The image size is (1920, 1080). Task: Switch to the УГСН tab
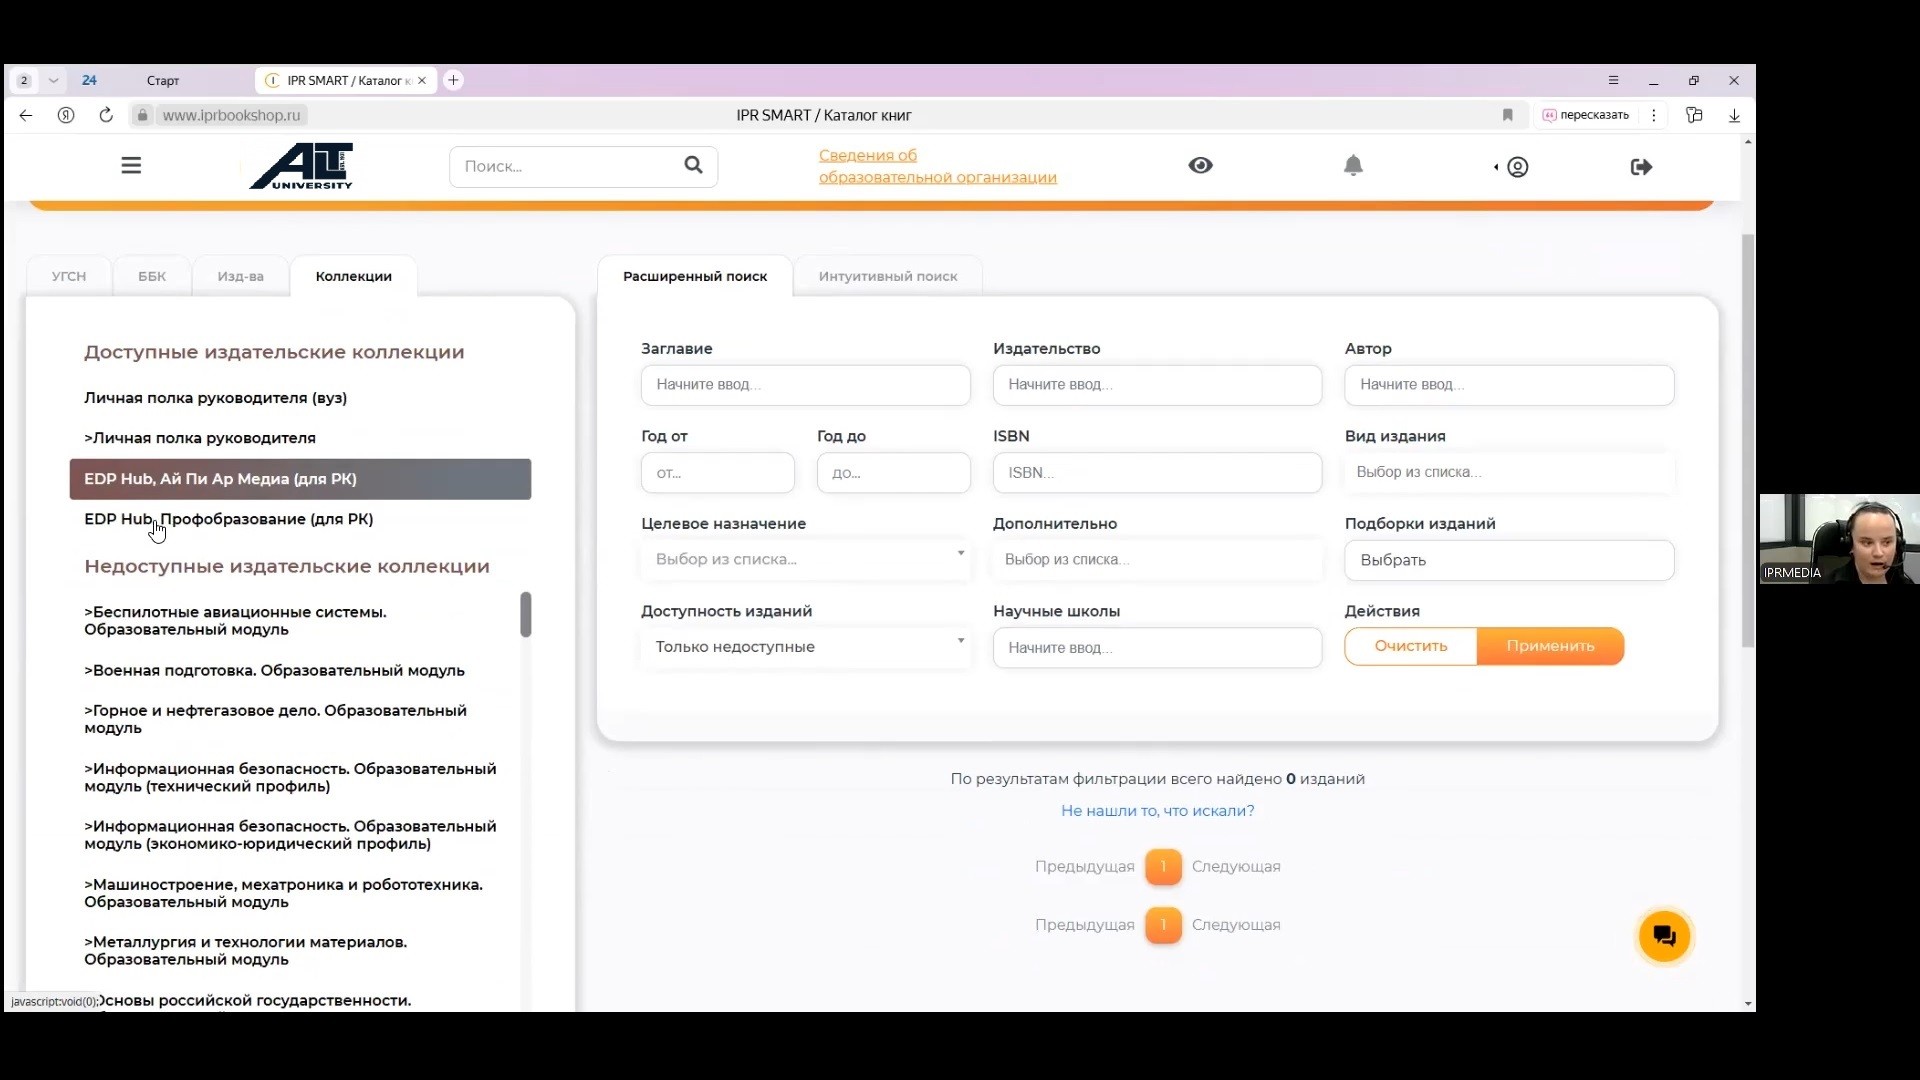point(69,277)
